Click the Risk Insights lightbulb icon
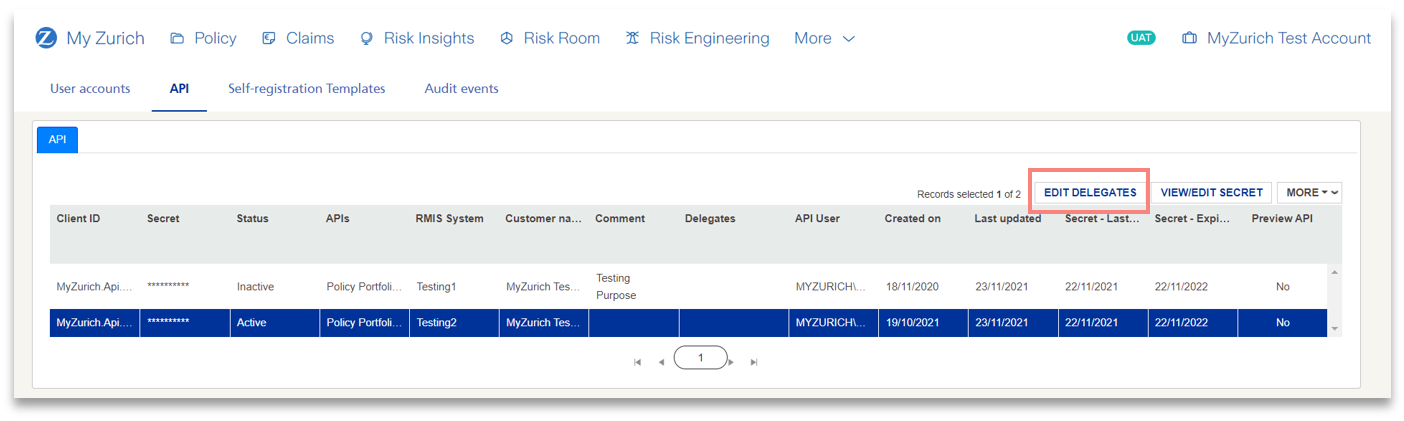 367,39
